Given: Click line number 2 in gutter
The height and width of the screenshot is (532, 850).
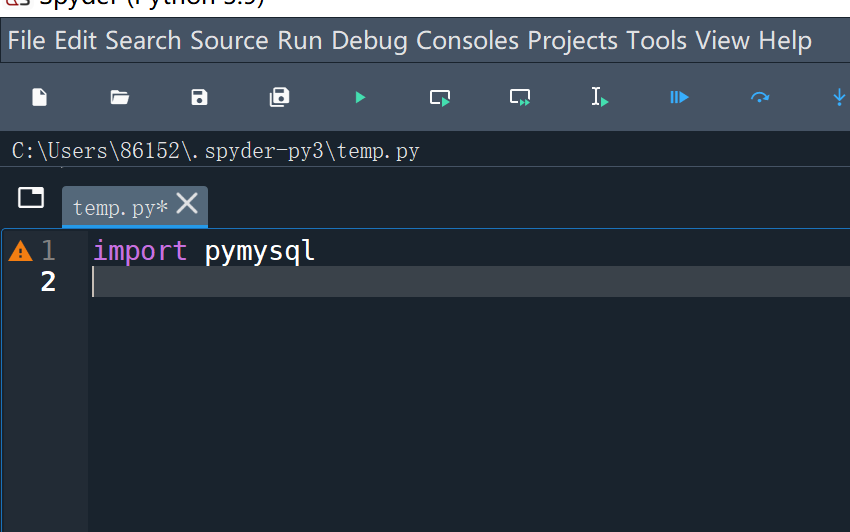Looking at the screenshot, I should 48,281.
